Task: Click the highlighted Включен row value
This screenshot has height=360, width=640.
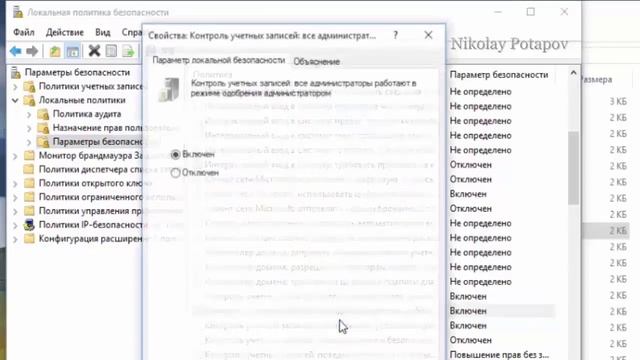Action: (x=468, y=311)
